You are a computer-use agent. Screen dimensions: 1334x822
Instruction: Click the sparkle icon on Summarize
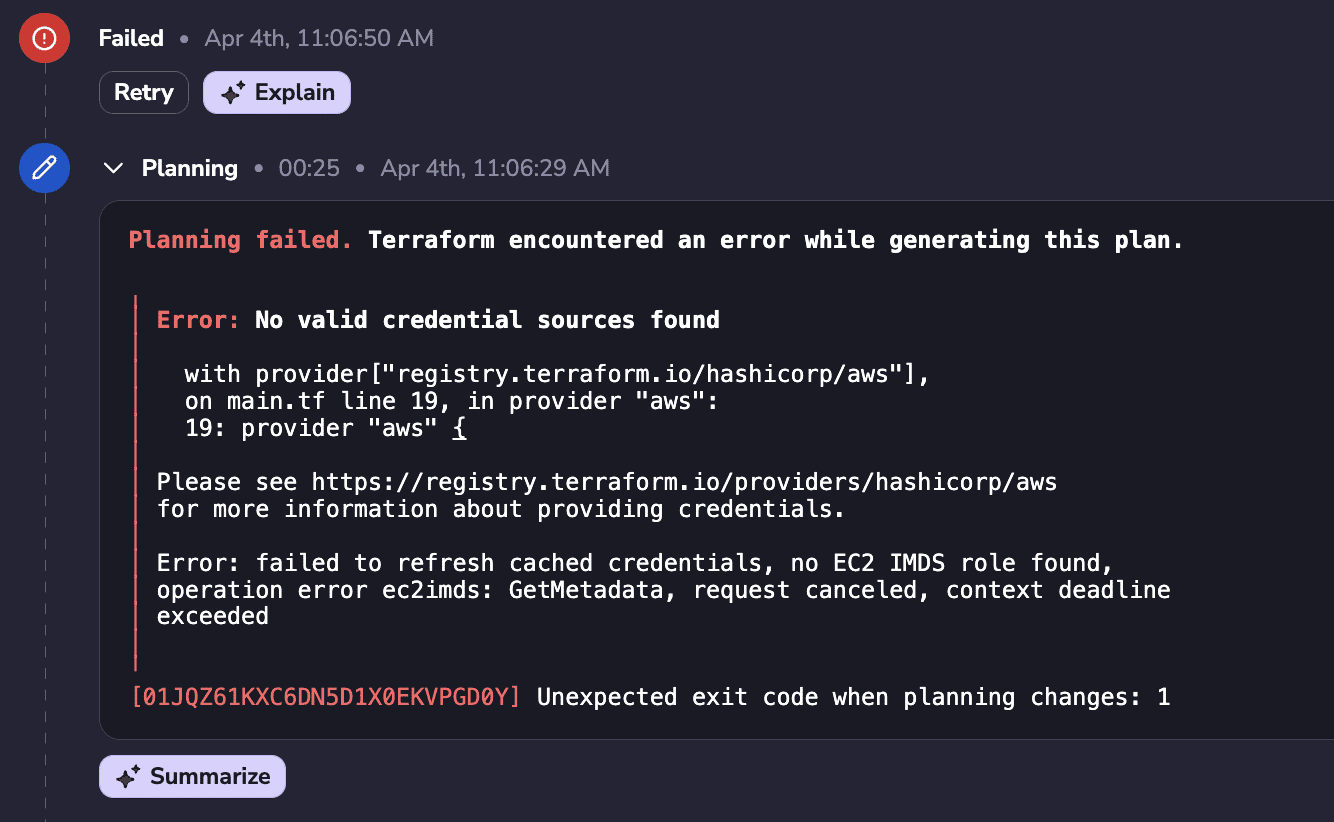pos(128,777)
